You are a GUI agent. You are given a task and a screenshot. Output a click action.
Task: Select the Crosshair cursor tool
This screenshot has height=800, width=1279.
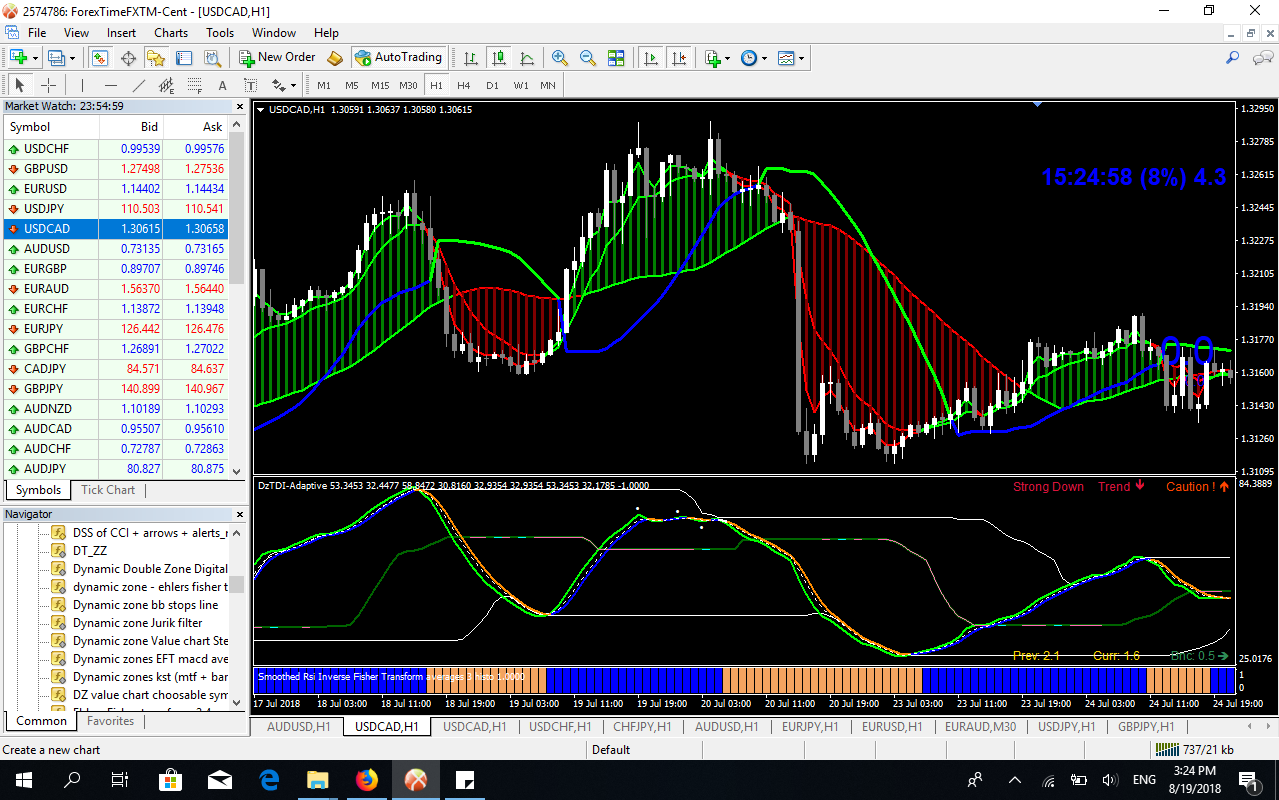(x=48, y=85)
